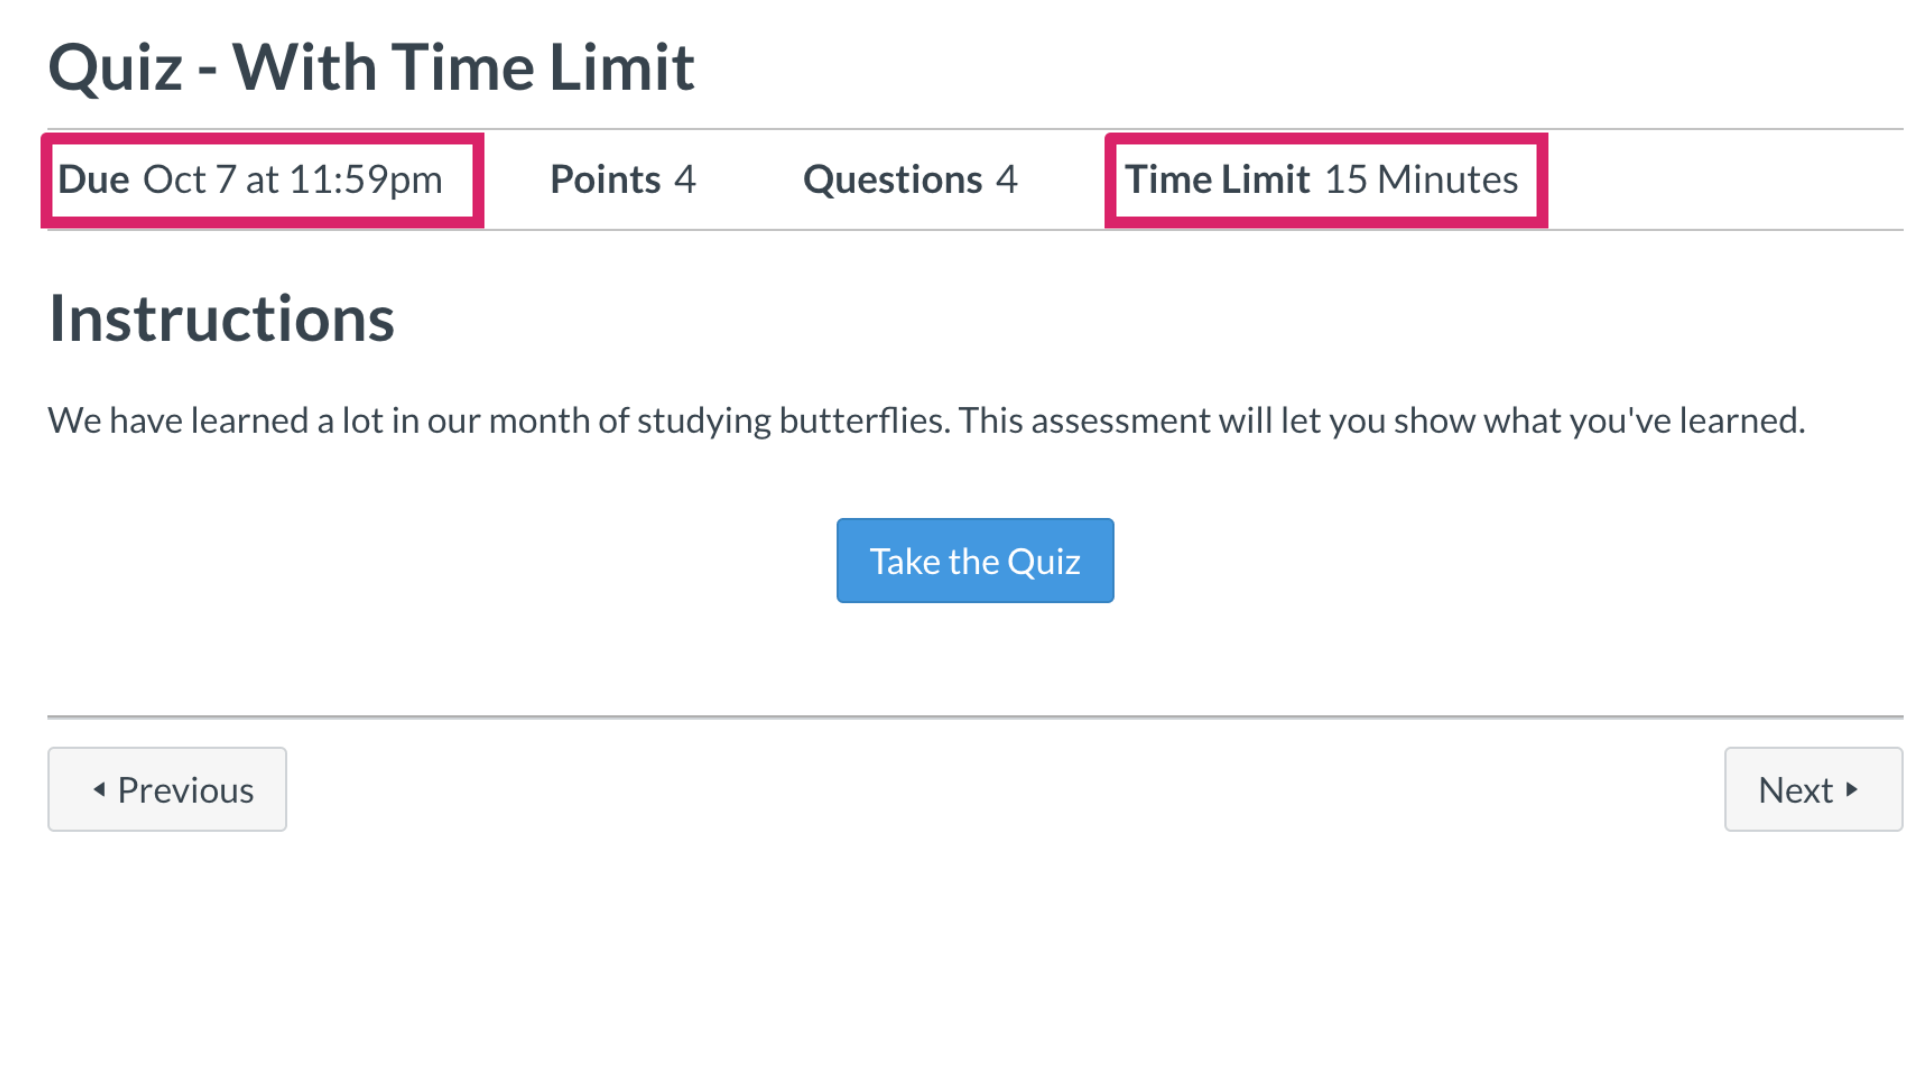
Task: Select the Previous navigation button
Action: (166, 789)
